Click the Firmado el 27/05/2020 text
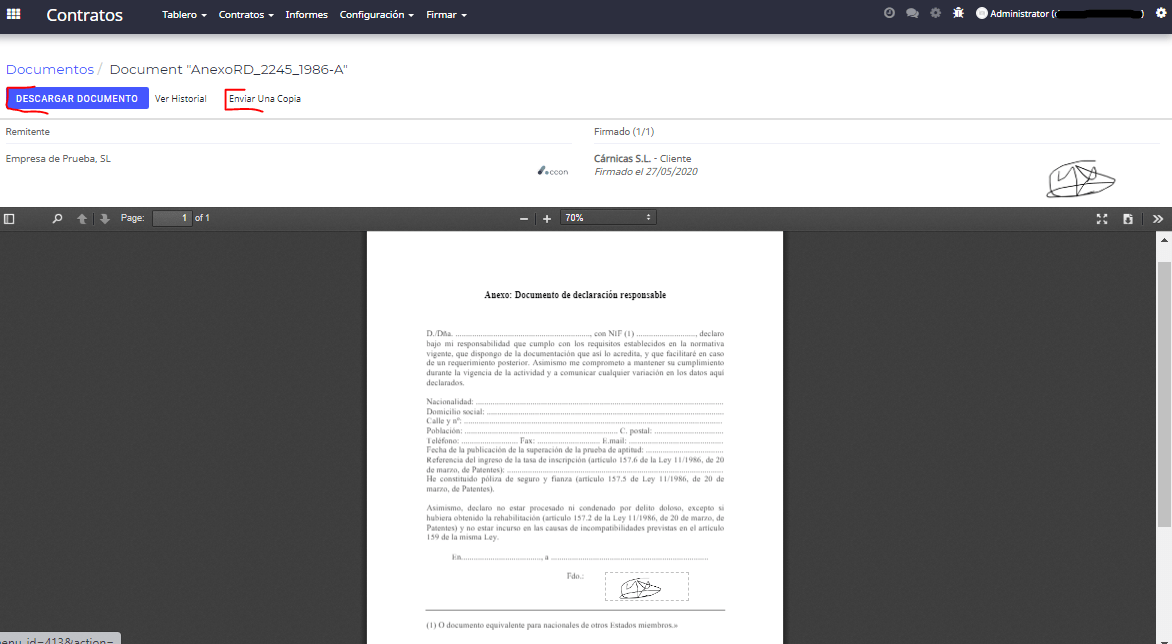This screenshot has width=1172, height=644. [x=646, y=172]
